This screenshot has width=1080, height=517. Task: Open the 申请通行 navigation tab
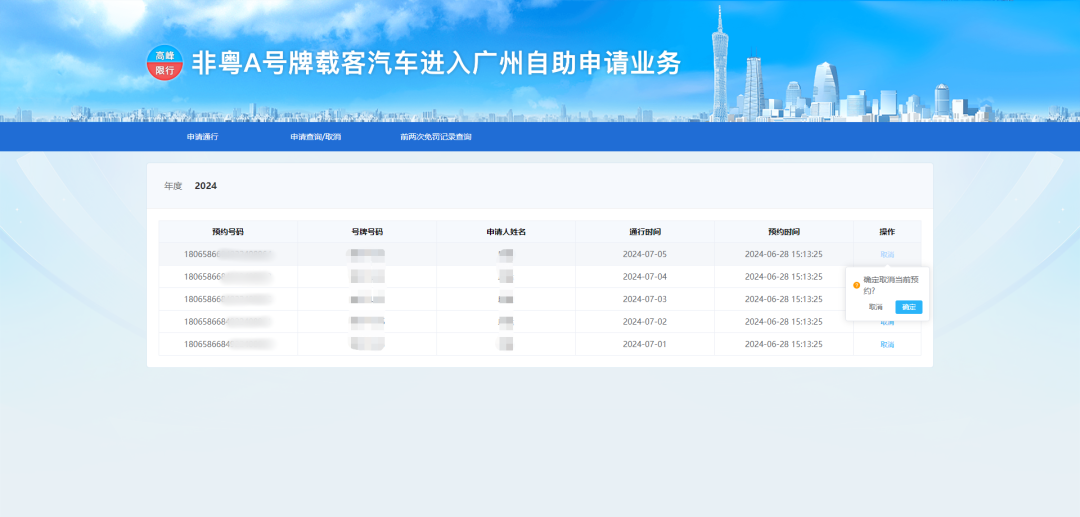coord(202,136)
